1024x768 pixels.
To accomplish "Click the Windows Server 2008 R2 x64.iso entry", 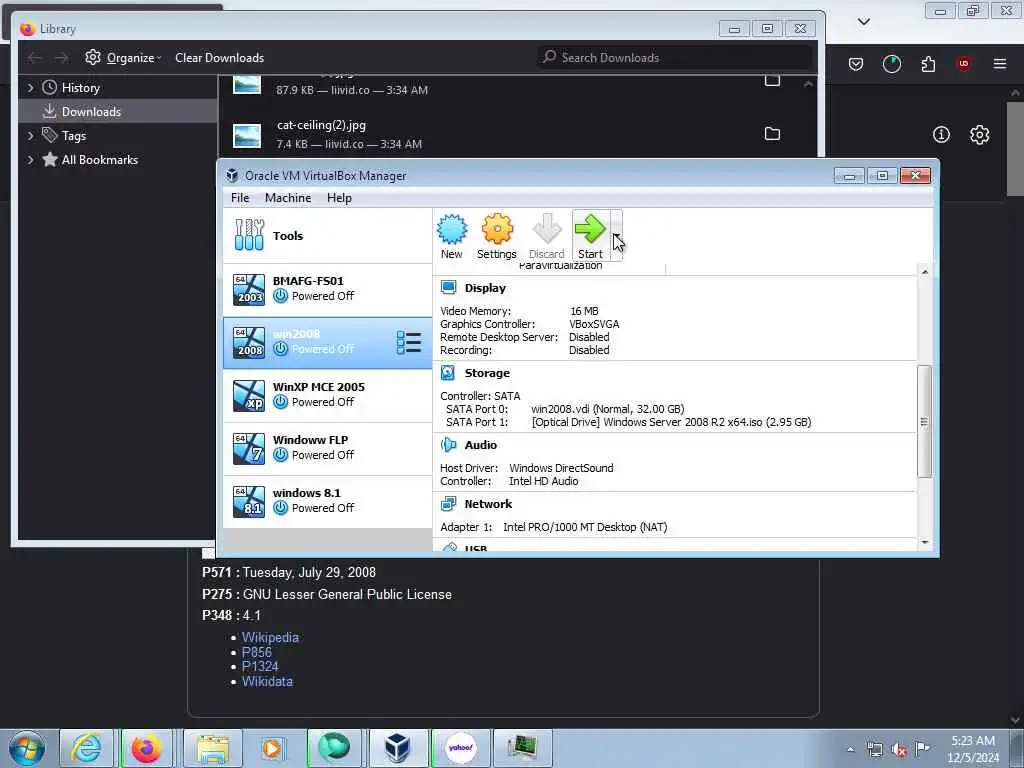I will (x=671, y=422).
